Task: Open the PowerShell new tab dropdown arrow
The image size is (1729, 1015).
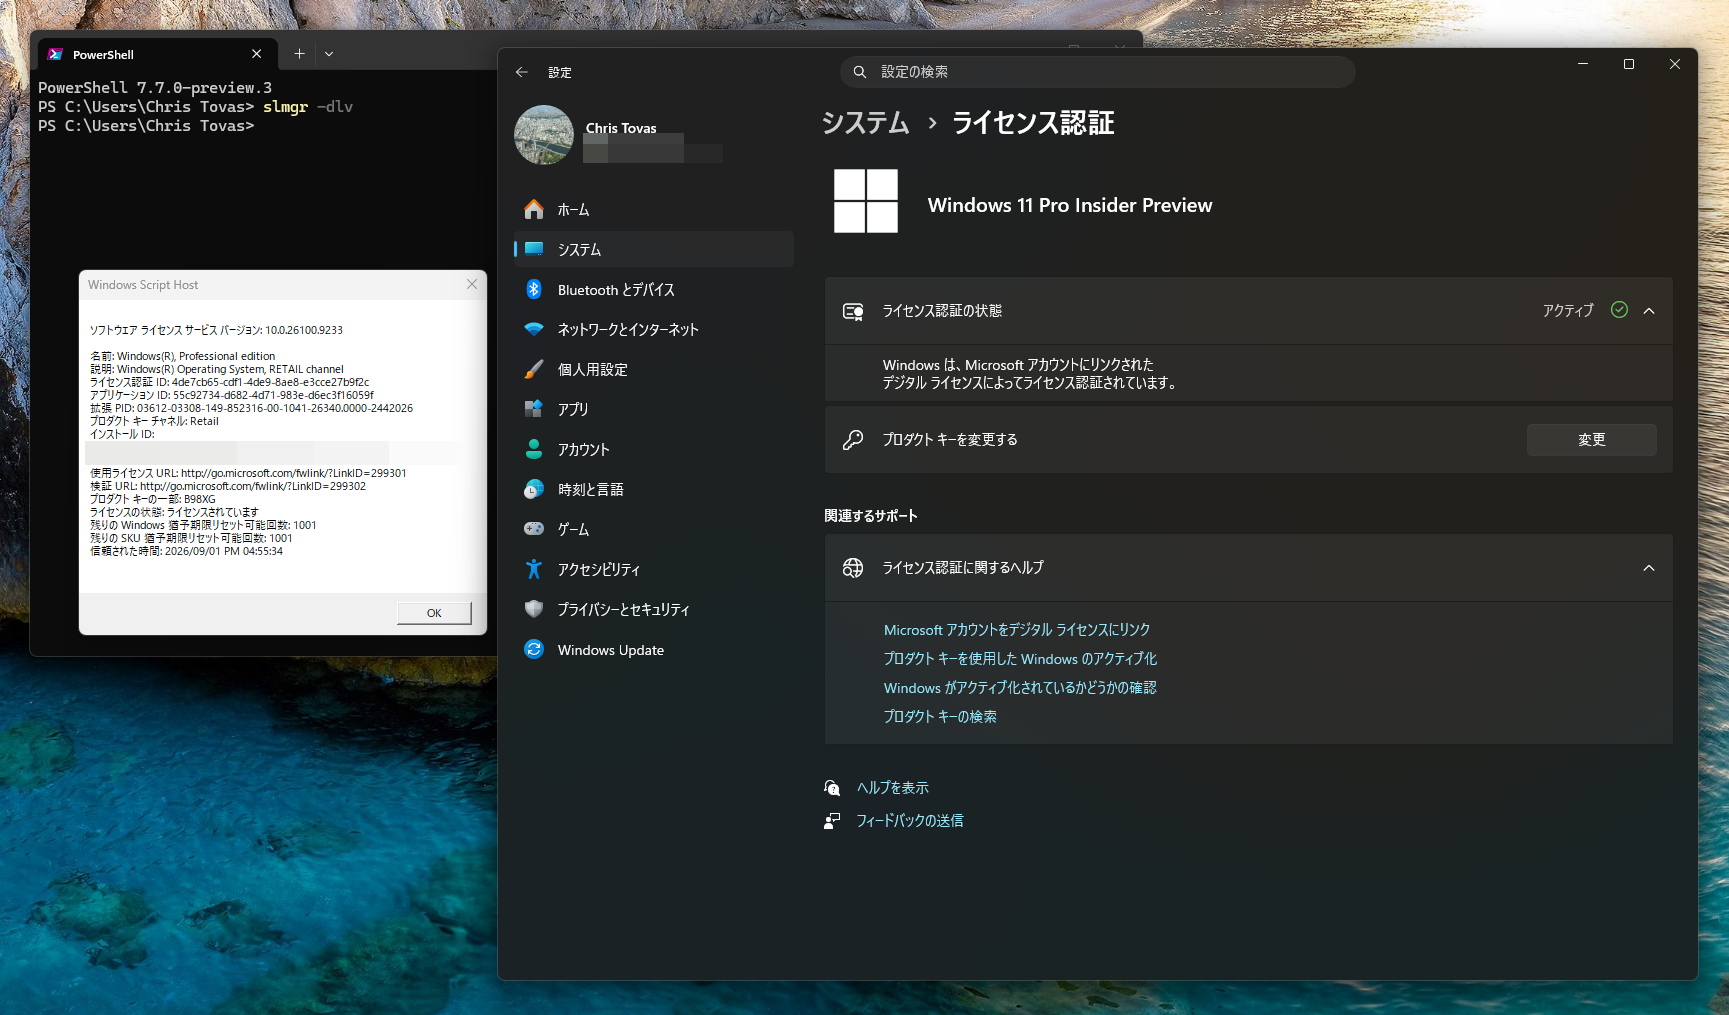Action: point(329,54)
